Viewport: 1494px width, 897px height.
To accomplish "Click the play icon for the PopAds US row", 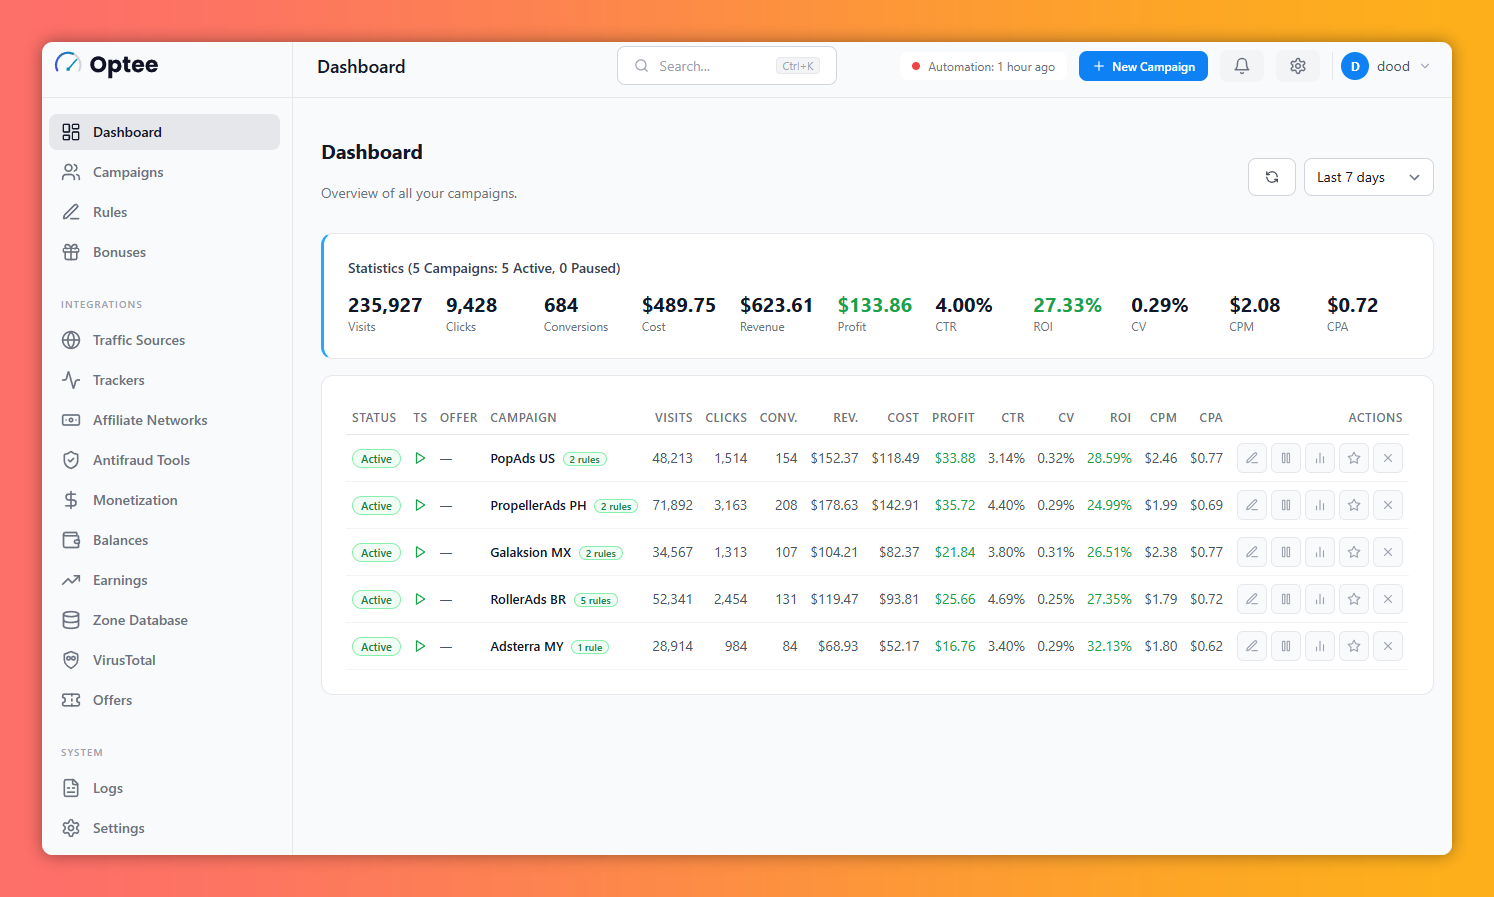I will [420, 458].
